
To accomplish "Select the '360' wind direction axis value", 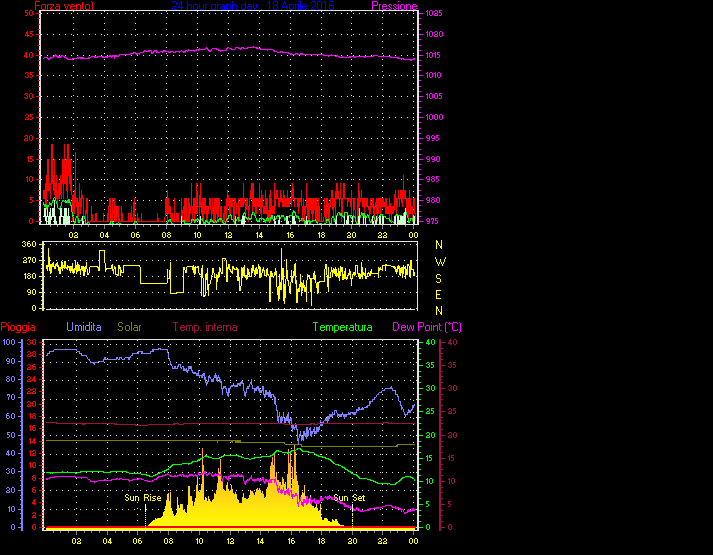I will pyautogui.click(x=29, y=245).
